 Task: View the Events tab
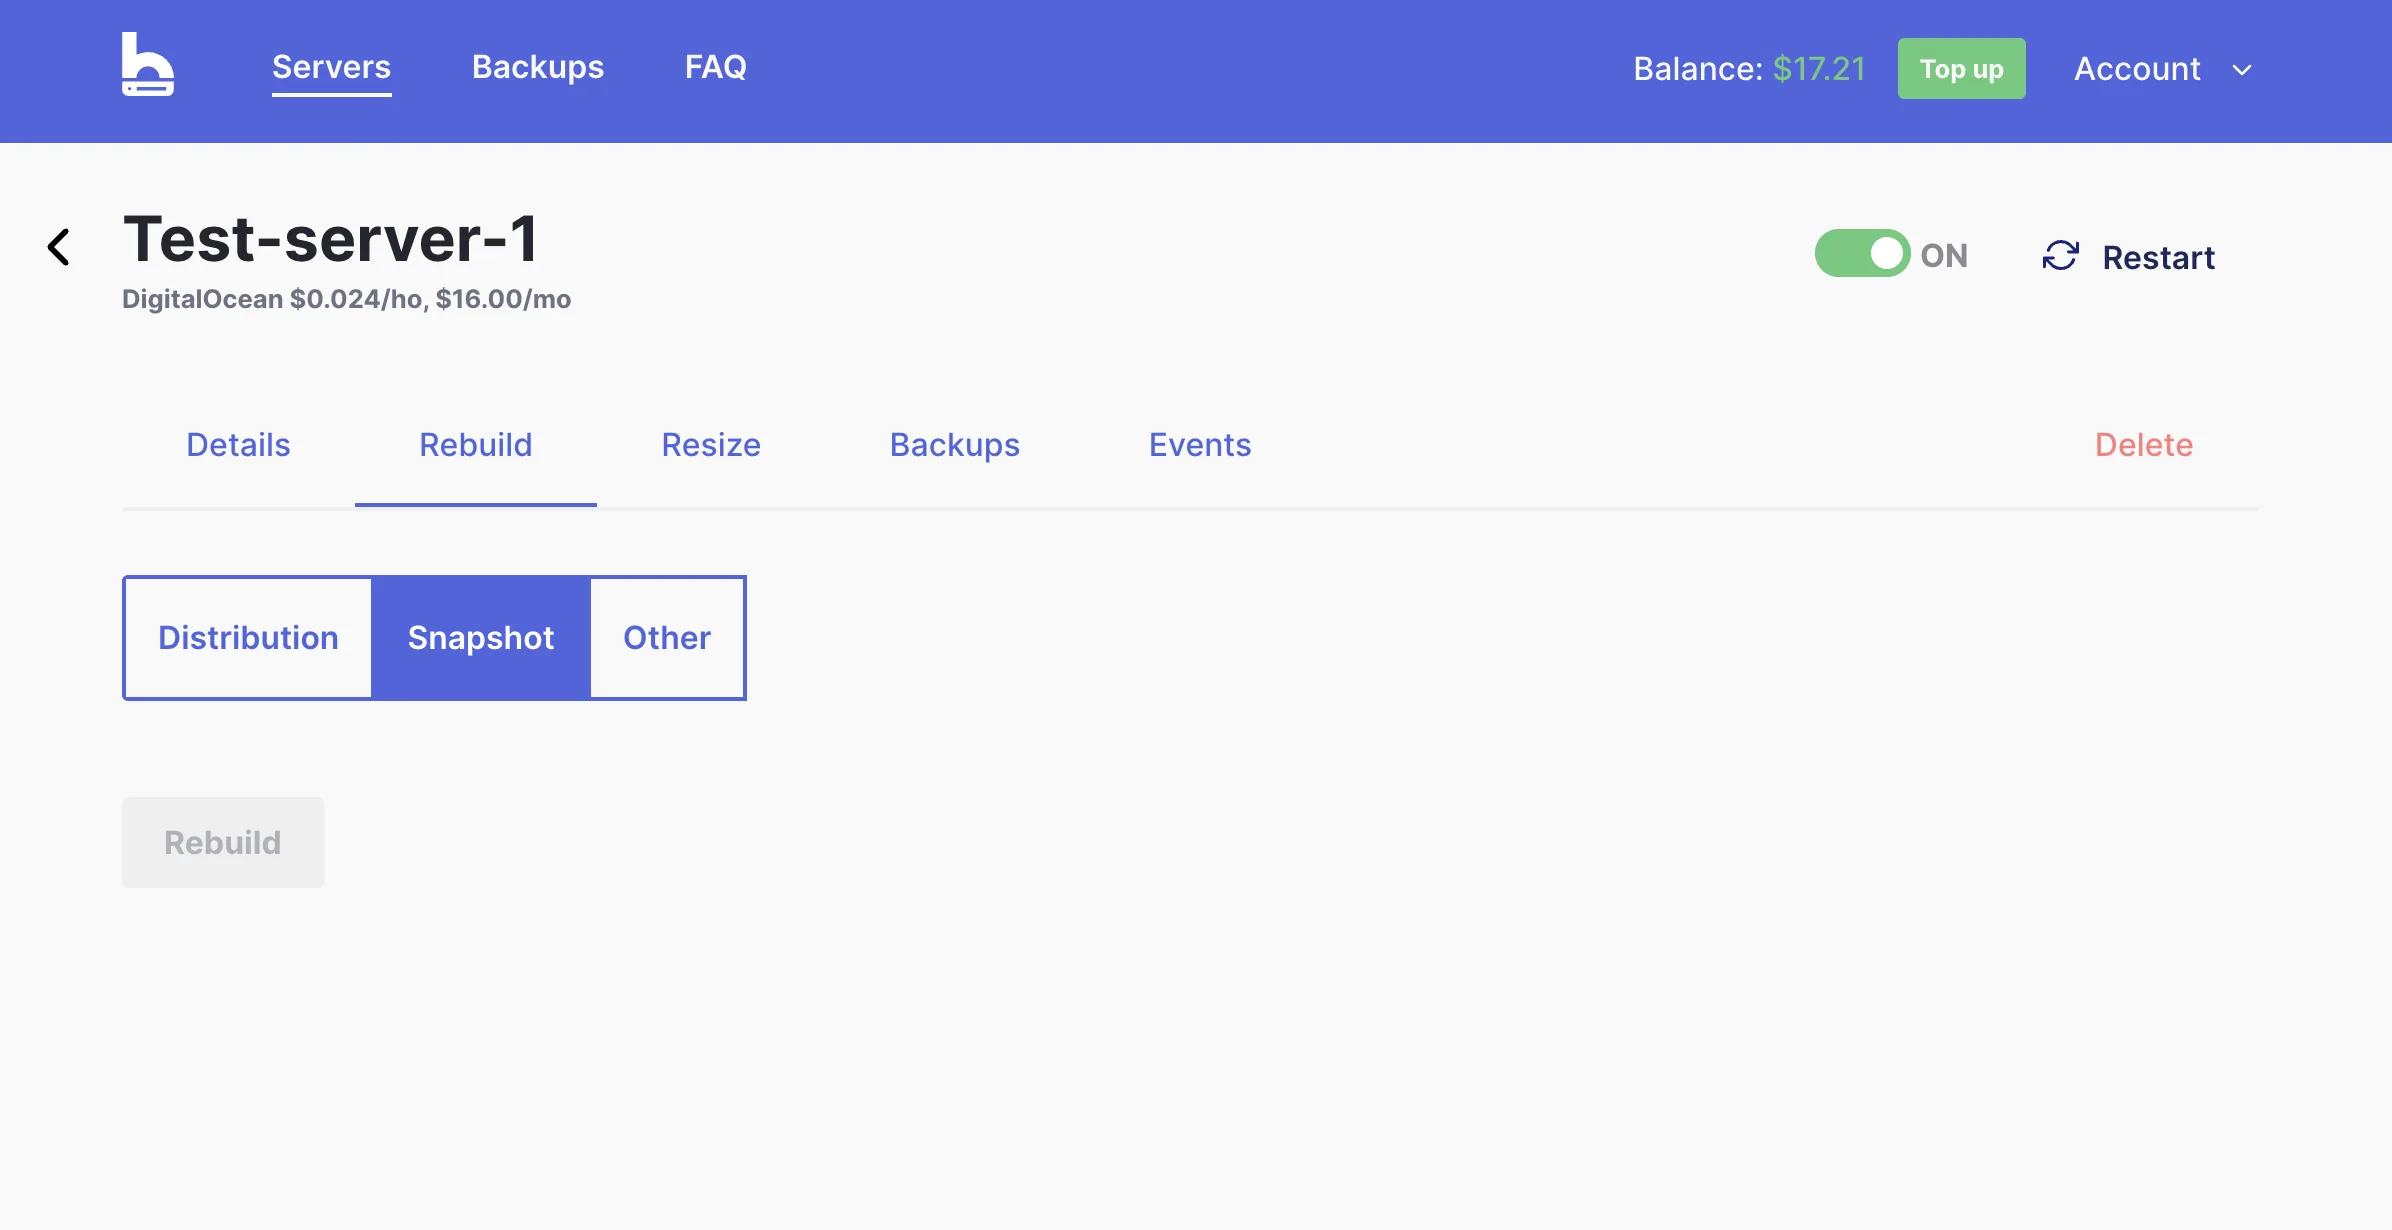point(1200,445)
